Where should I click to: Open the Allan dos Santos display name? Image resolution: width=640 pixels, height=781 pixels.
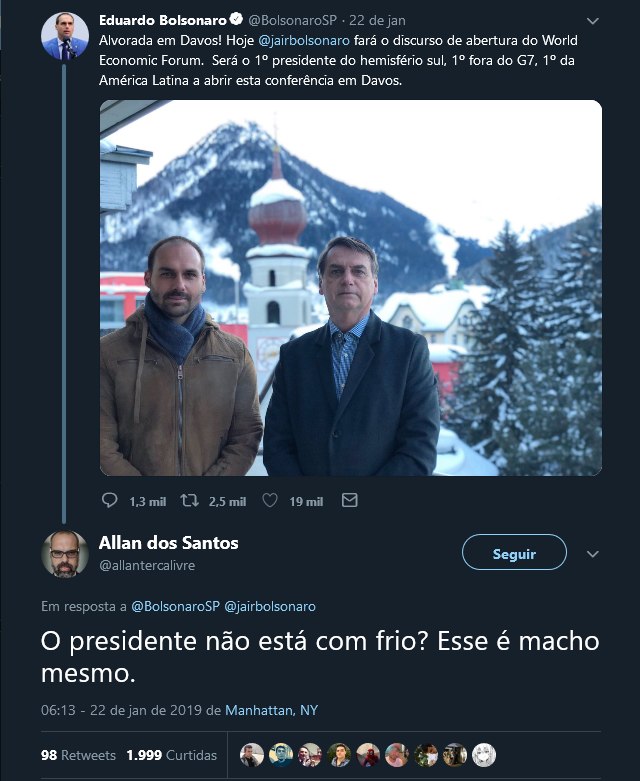pyautogui.click(x=168, y=543)
